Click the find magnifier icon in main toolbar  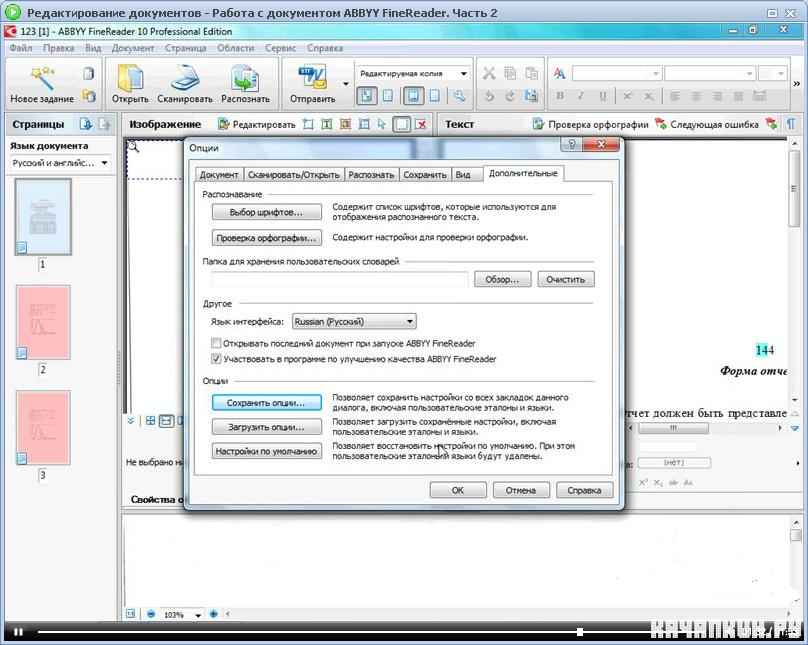click(459, 96)
